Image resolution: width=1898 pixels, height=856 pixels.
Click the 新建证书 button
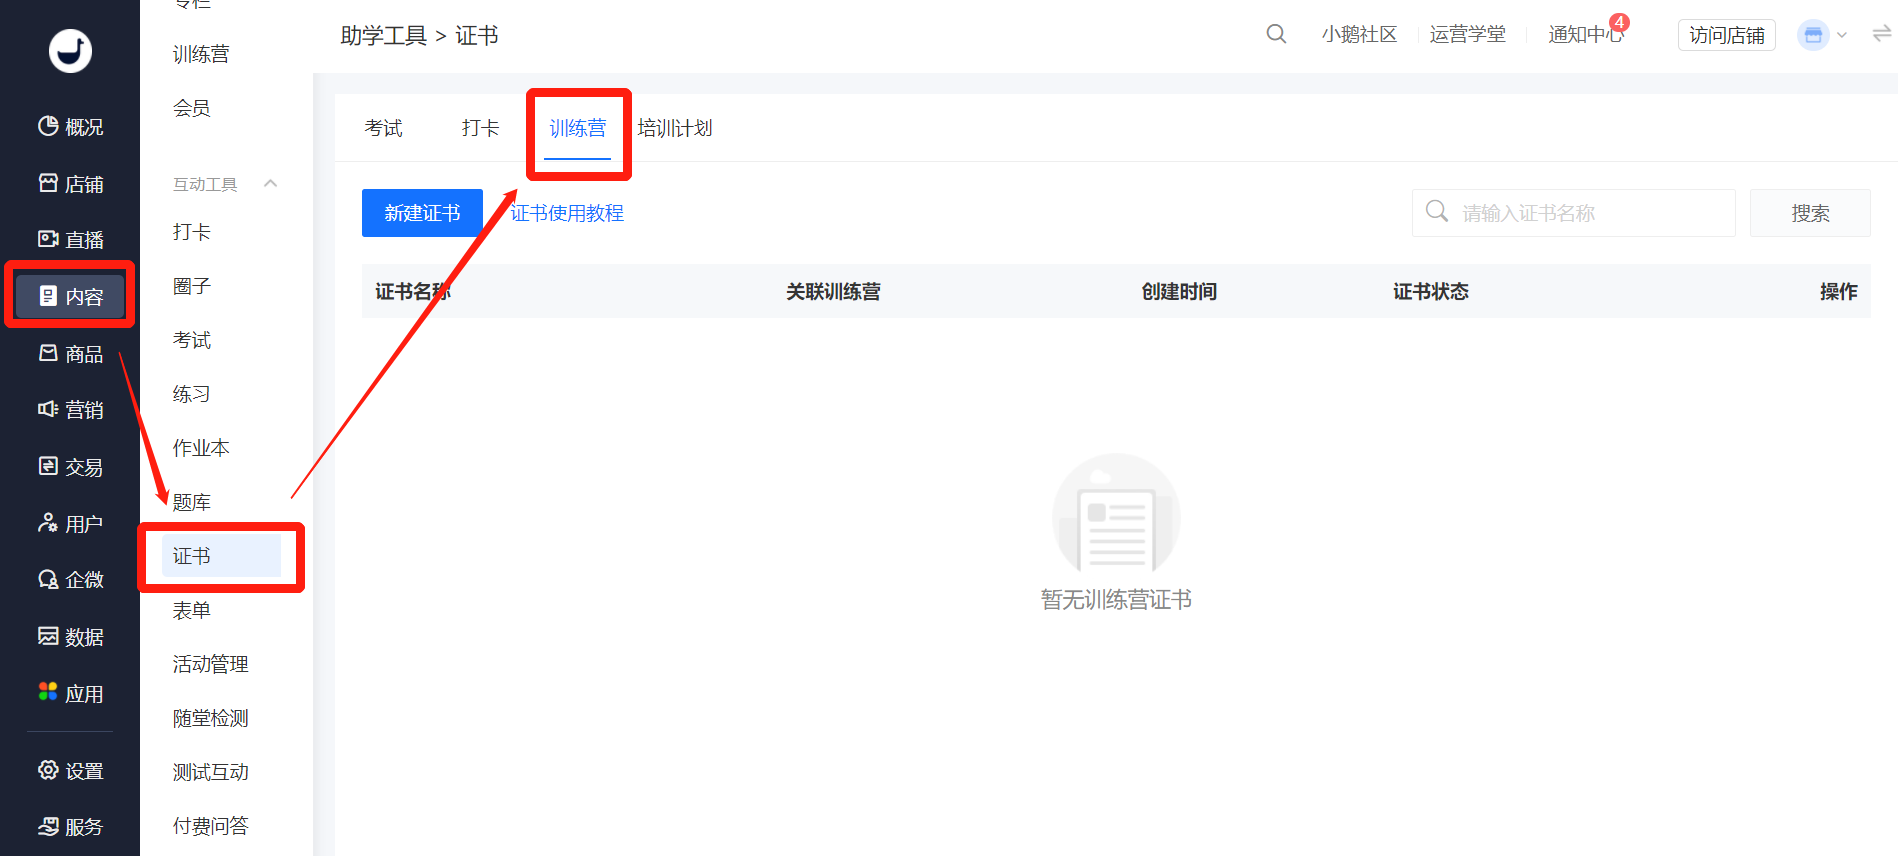[422, 213]
